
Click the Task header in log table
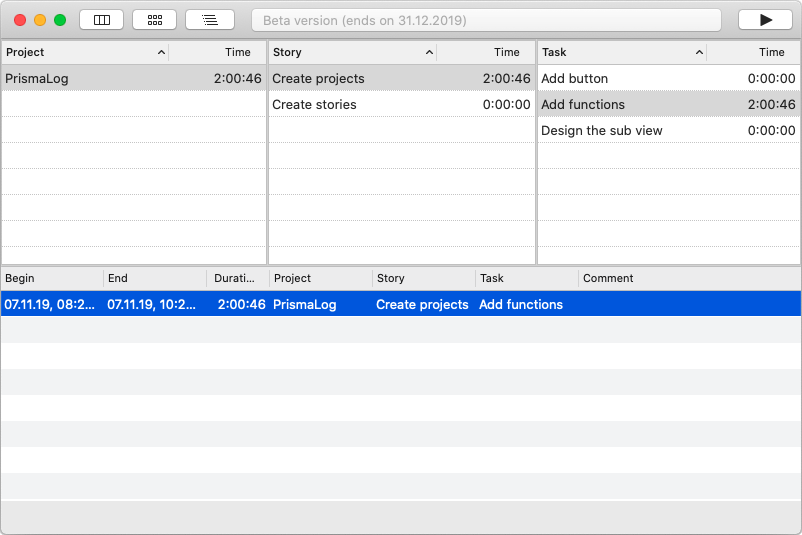pos(527,278)
